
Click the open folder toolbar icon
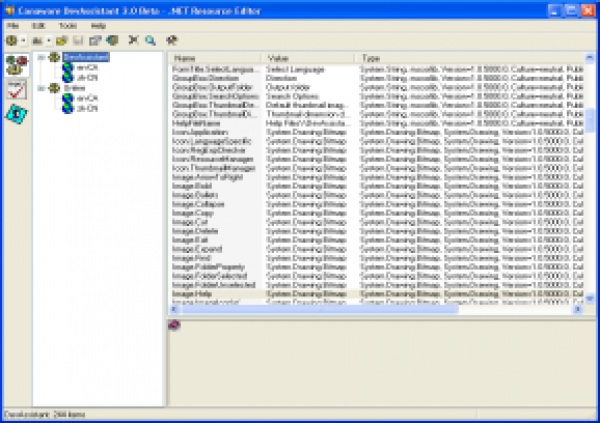[60, 40]
